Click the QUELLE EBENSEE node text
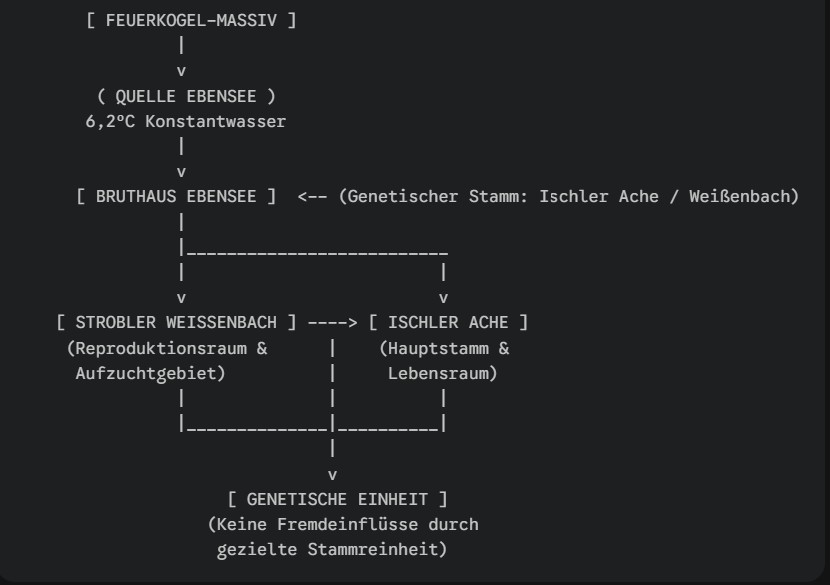 pyautogui.click(x=187, y=97)
